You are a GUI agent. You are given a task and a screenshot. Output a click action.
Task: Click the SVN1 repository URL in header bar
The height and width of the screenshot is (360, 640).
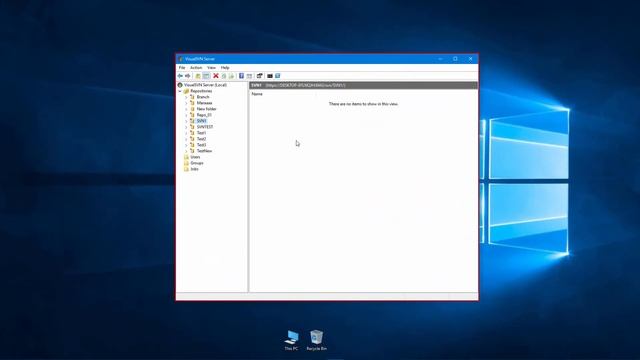(305, 85)
